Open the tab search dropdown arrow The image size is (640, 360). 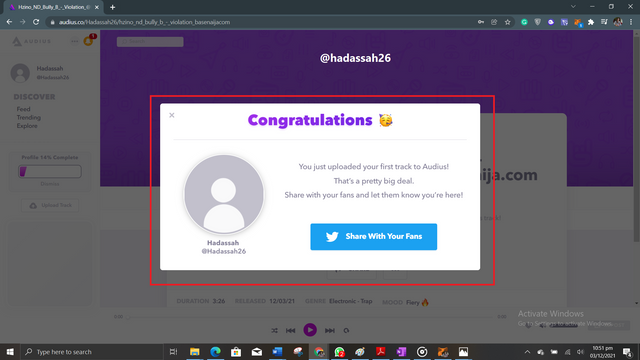point(573,7)
